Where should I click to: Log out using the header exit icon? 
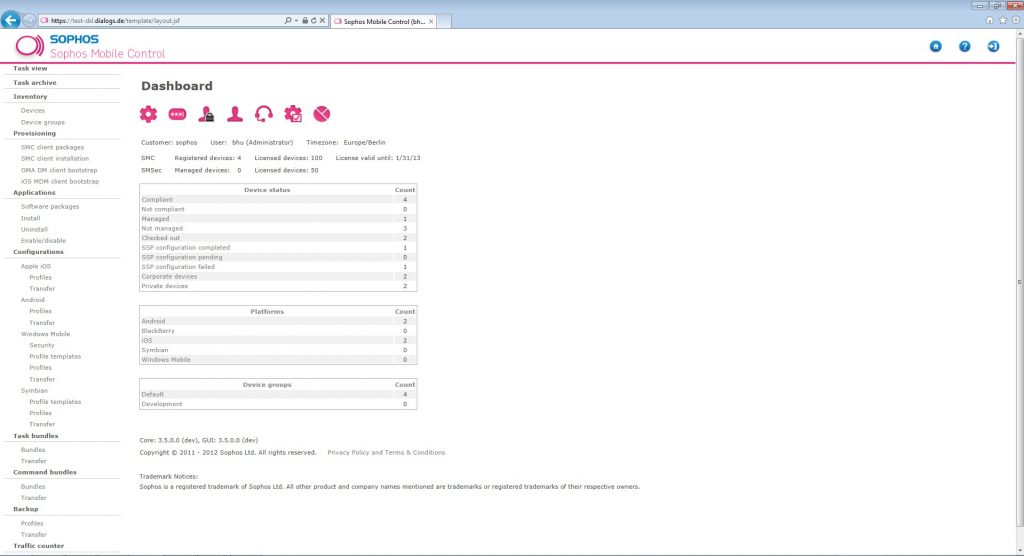point(993,46)
